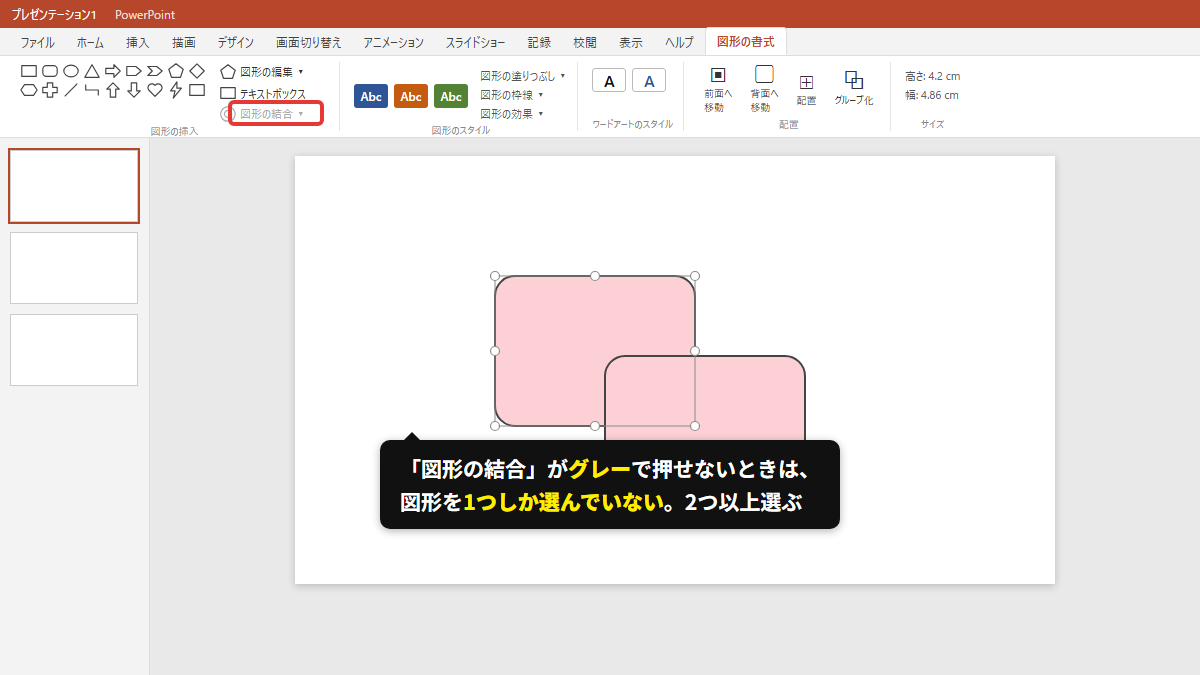1200x675 pixels.
Task: Choose the elbow connector shape
Action: [92, 90]
